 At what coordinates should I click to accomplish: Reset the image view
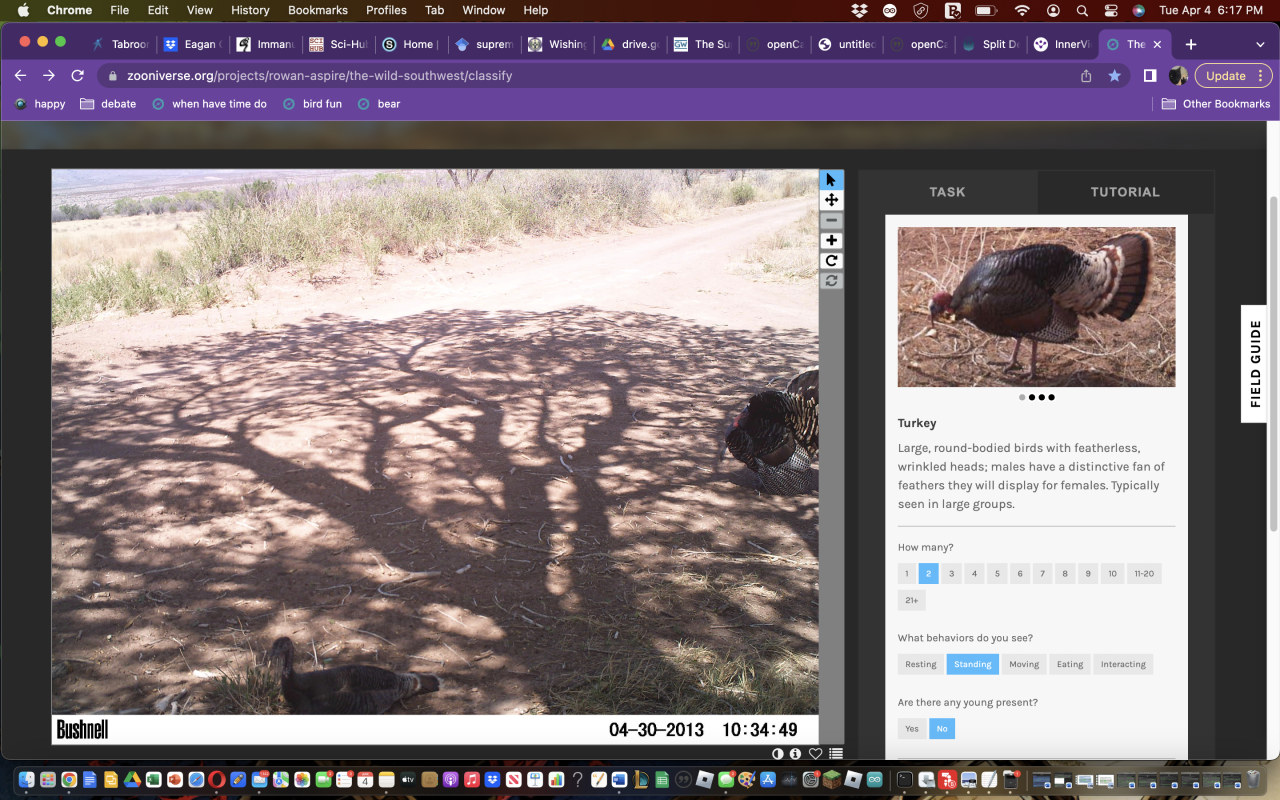(x=831, y=281)
